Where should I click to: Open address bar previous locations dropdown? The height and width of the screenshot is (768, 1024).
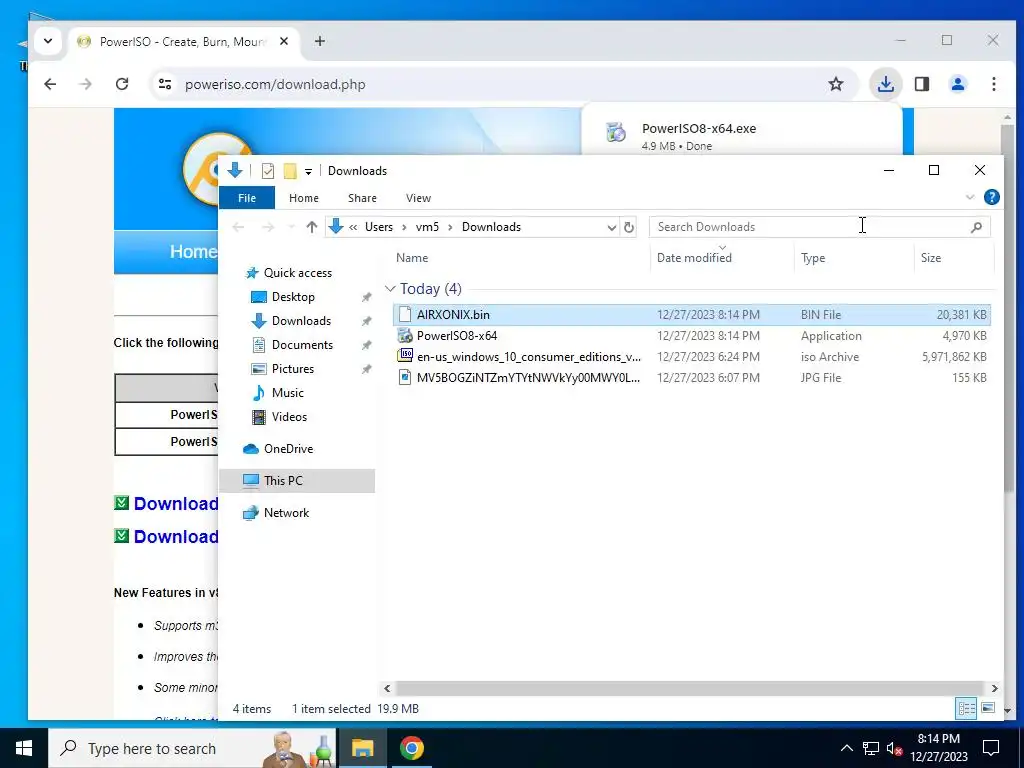611,227
